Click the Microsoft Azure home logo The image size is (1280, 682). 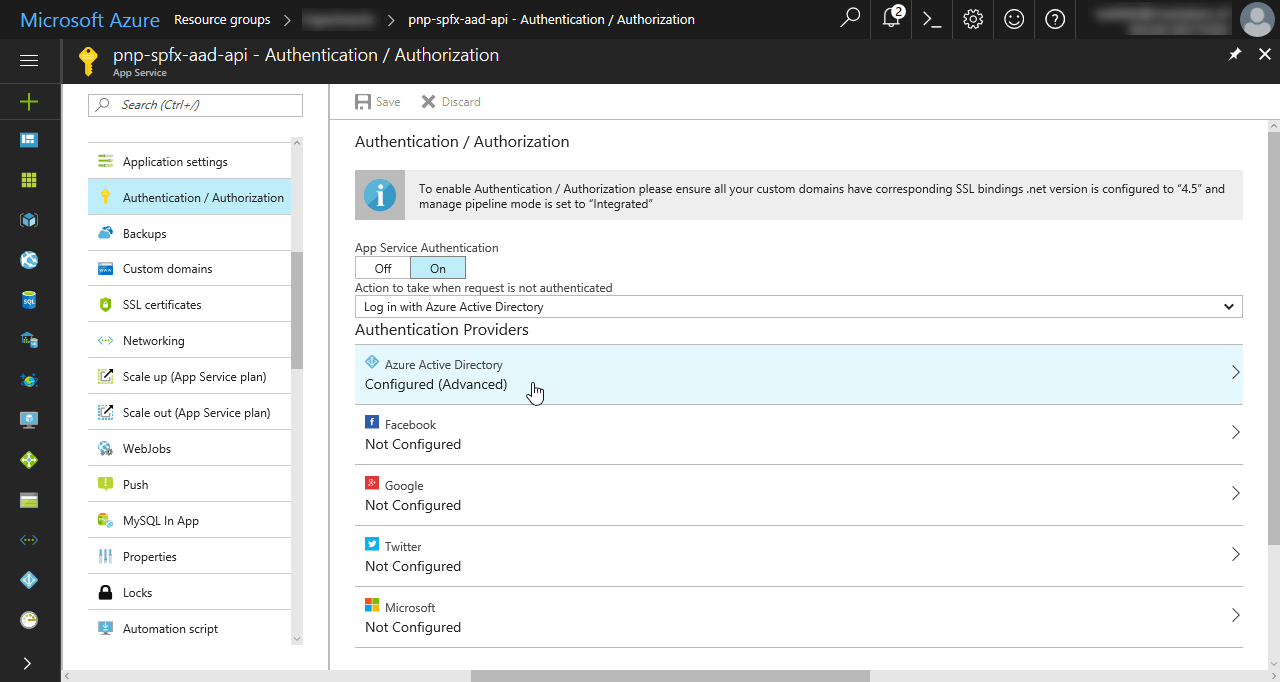coord(89,19)
